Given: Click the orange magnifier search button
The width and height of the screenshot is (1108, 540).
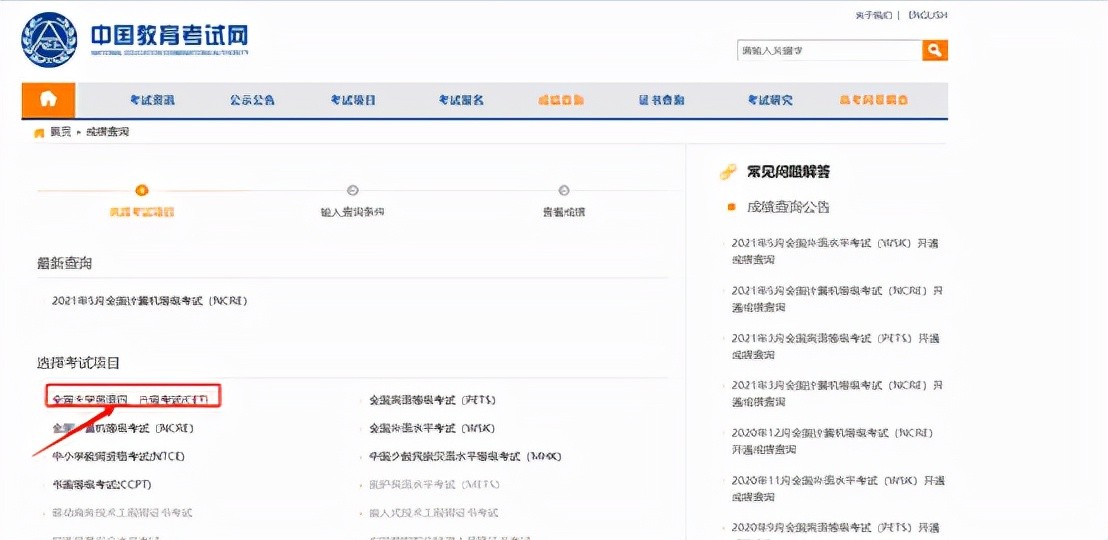Looking at the screenshot, I should pyautogui.click(x=934, y=50).
